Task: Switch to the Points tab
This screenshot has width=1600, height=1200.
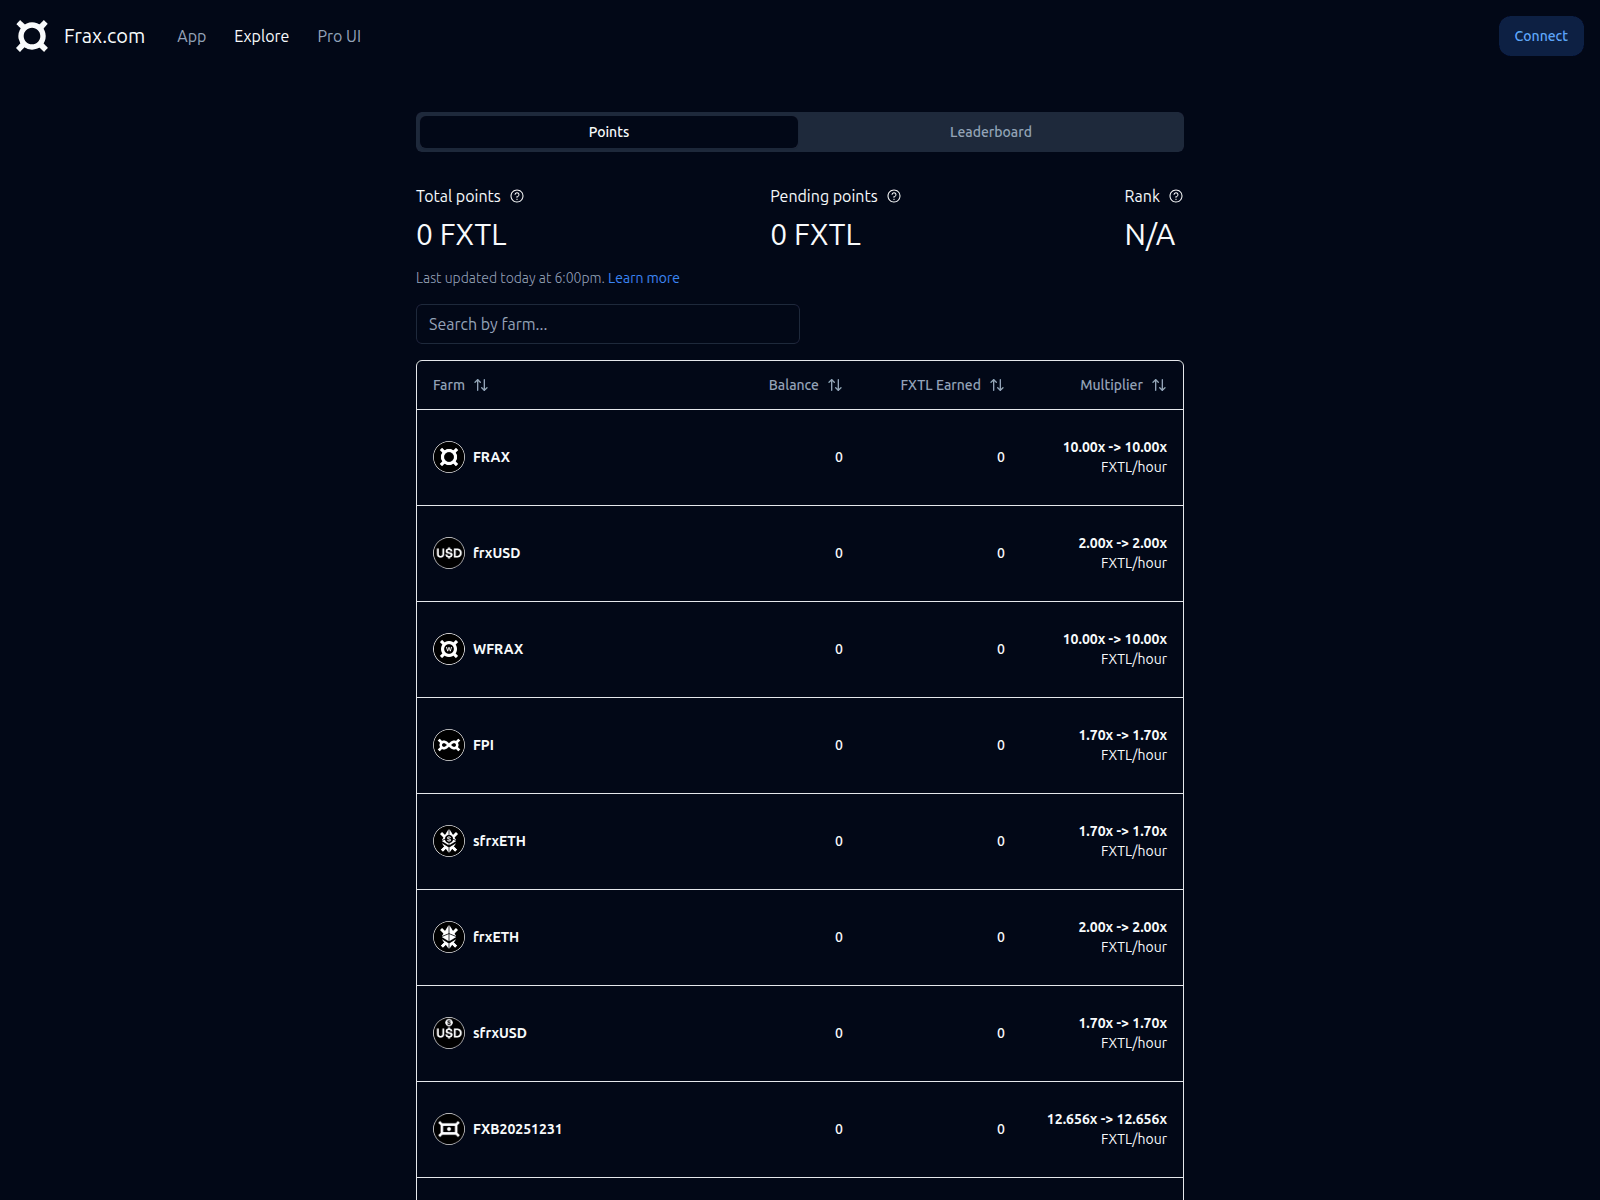Action: click(609, 132)
